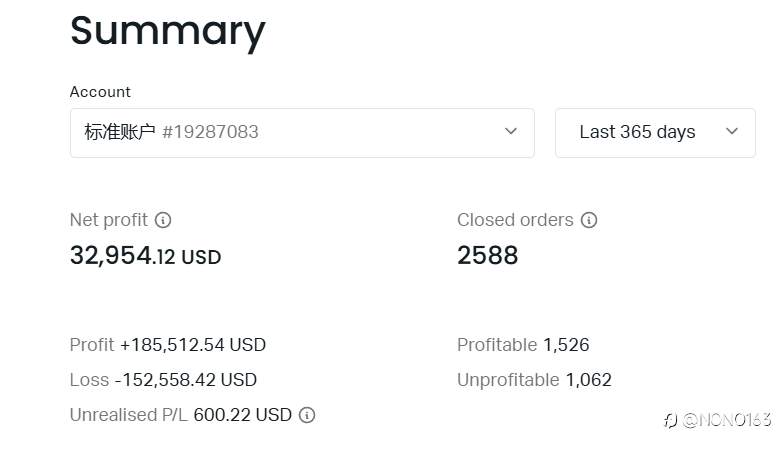This screenshot has height=450, width=780.
Task: Select the Unrealised P/L 600.22 USD value
Action: [242, 415]
